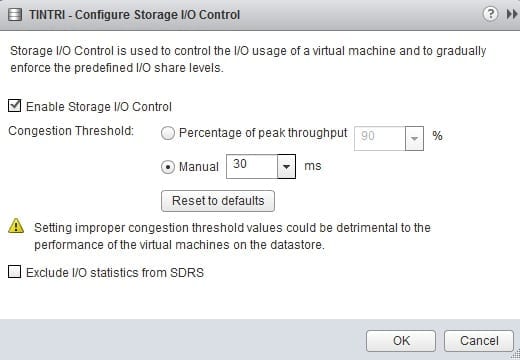Select the Manual radio button
The image size is (520, 360).
click(168, 167)
